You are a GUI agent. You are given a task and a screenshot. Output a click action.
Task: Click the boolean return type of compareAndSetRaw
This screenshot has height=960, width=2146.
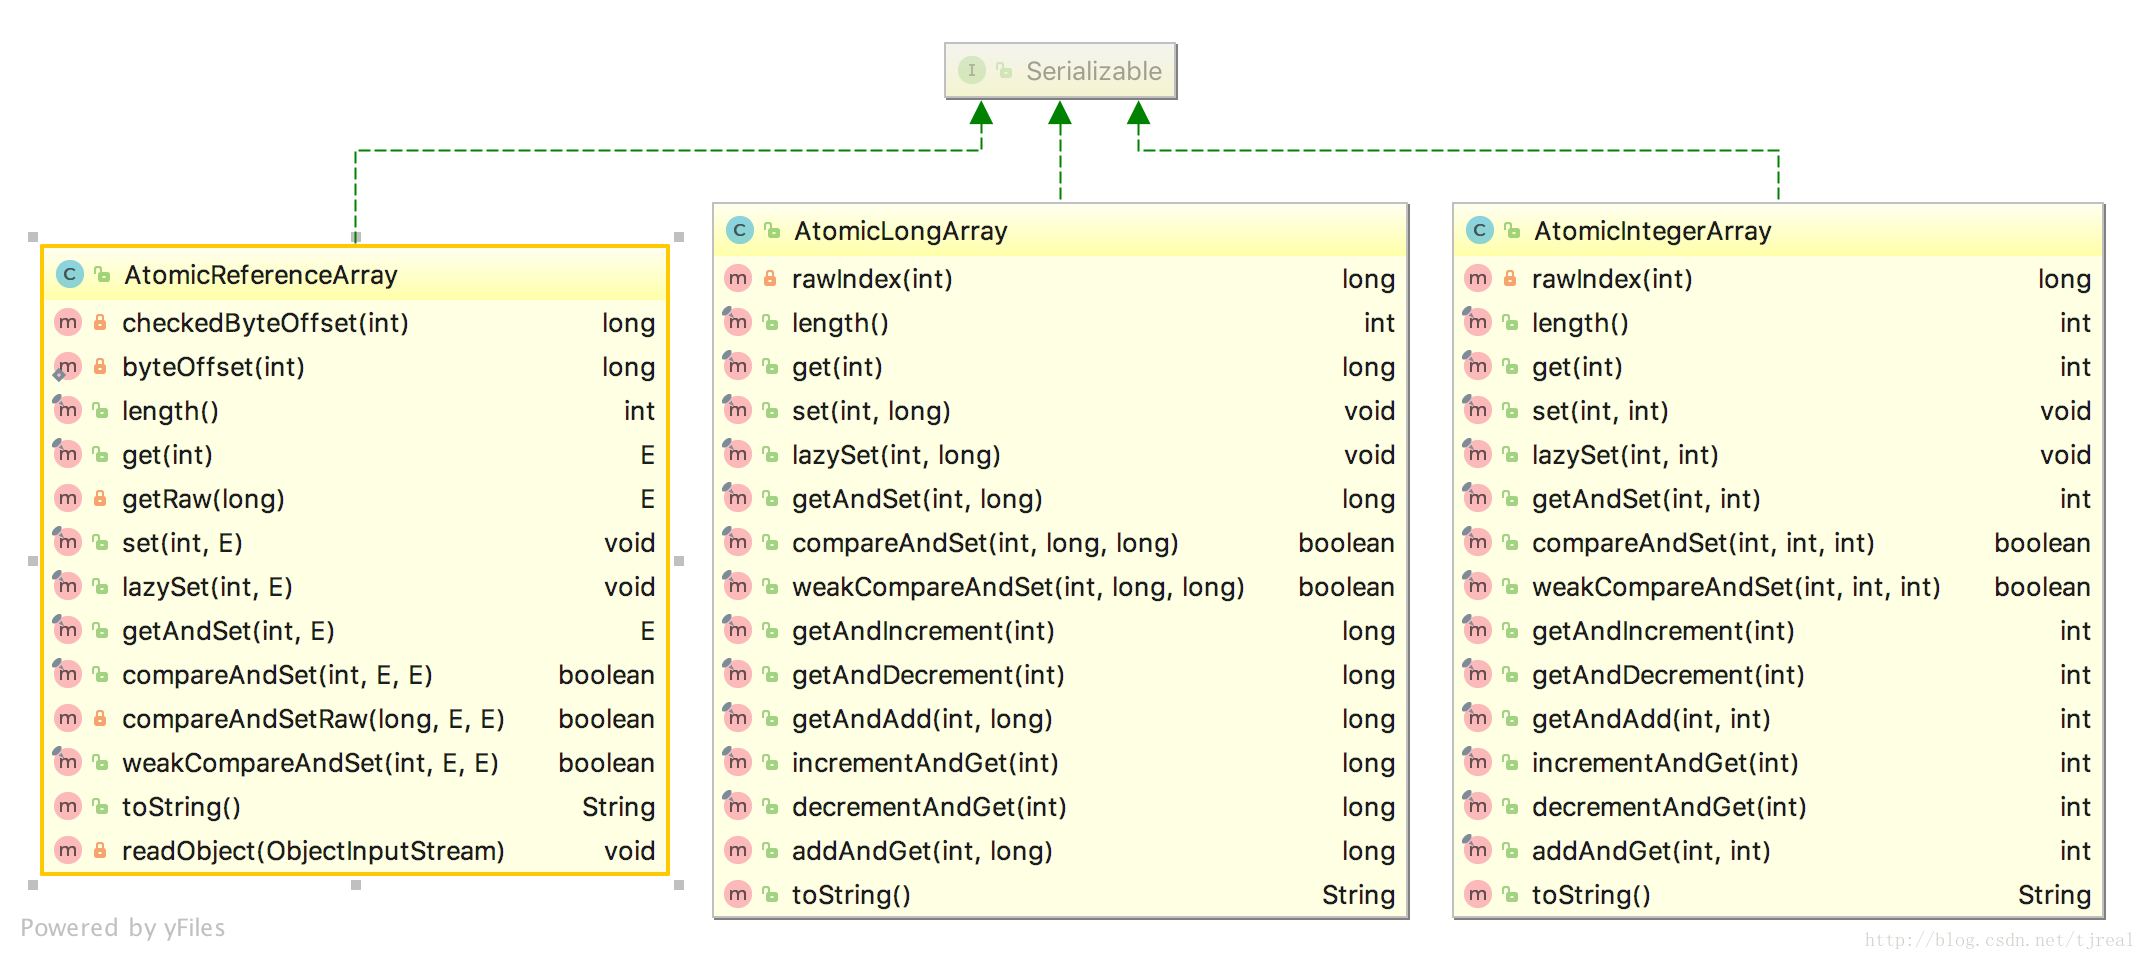(x=606, y=719)
